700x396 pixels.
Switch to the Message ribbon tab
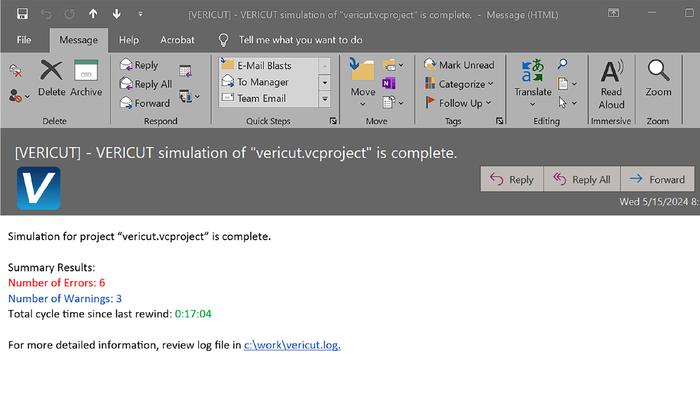tap(79, 40)
